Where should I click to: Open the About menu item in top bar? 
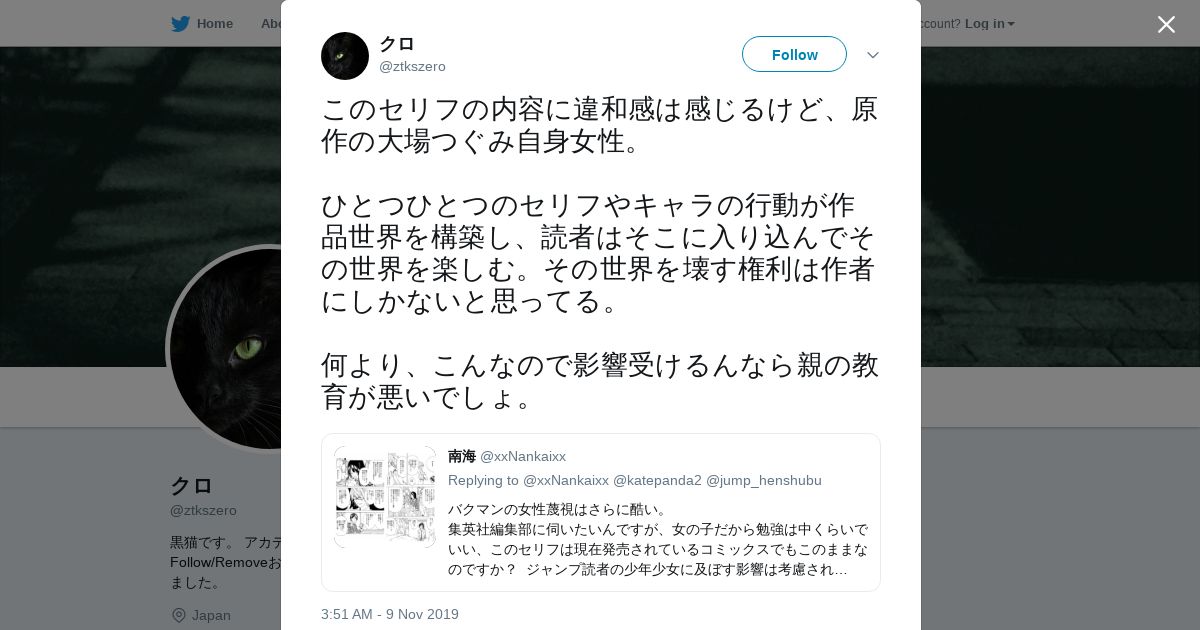click(x=271, y=24)
